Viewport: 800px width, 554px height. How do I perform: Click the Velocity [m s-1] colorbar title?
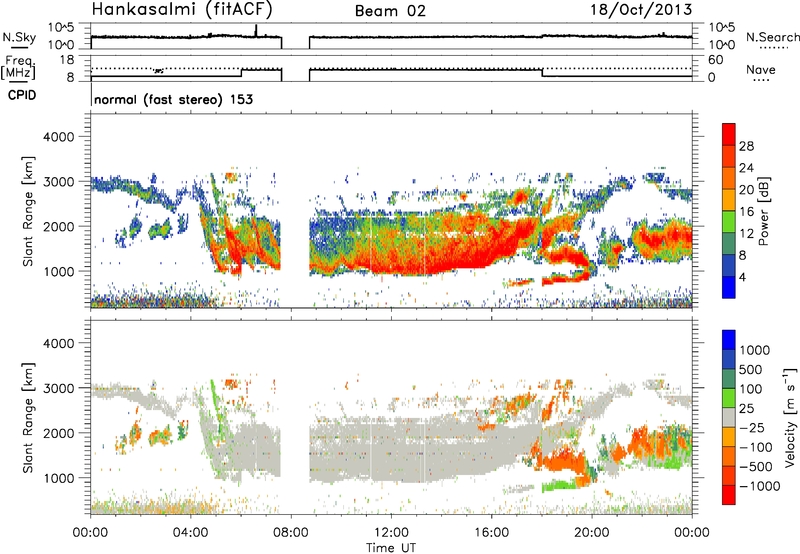[790, 418]
